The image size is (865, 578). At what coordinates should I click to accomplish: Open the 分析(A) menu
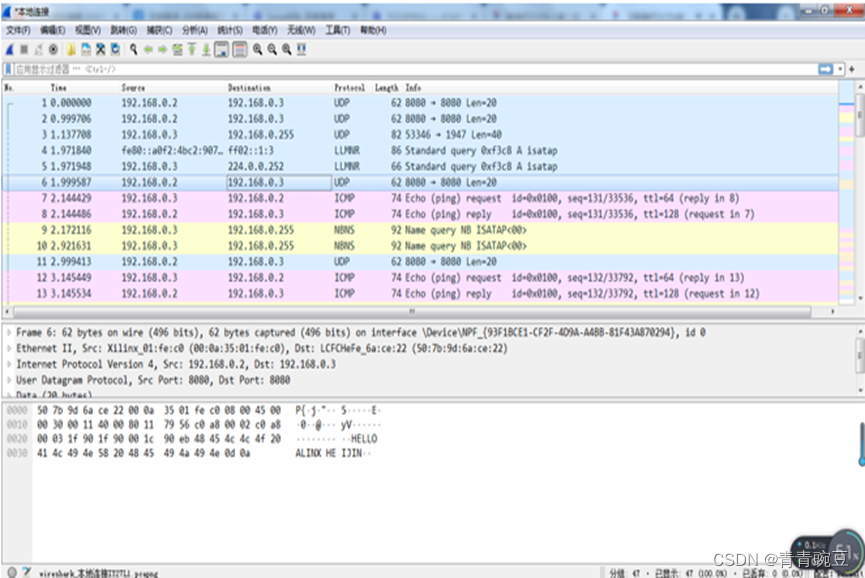195,30
